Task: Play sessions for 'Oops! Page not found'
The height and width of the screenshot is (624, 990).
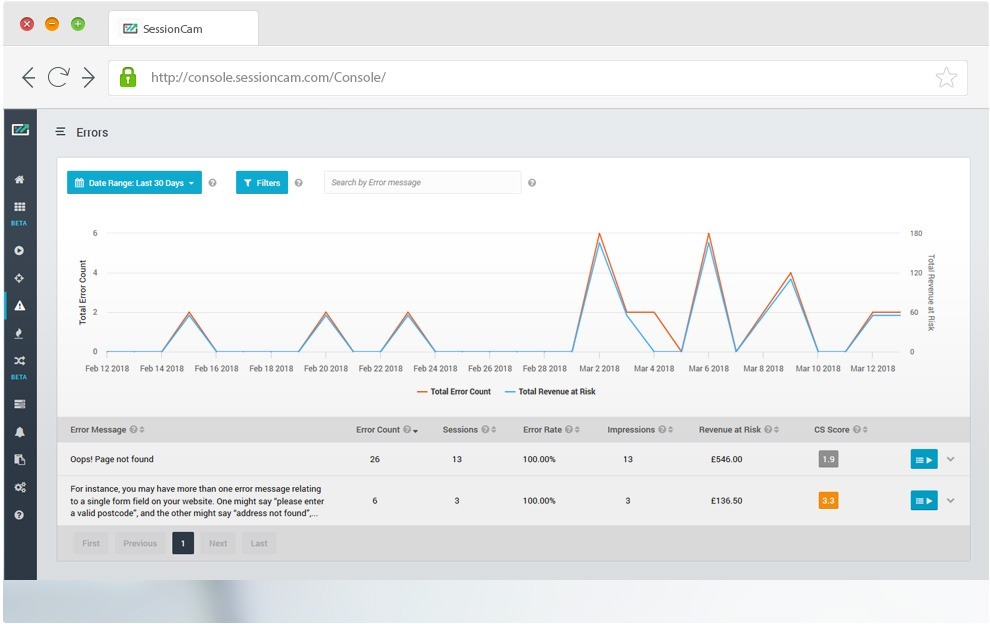Action: pyautogui.click(x=923, y=459)
